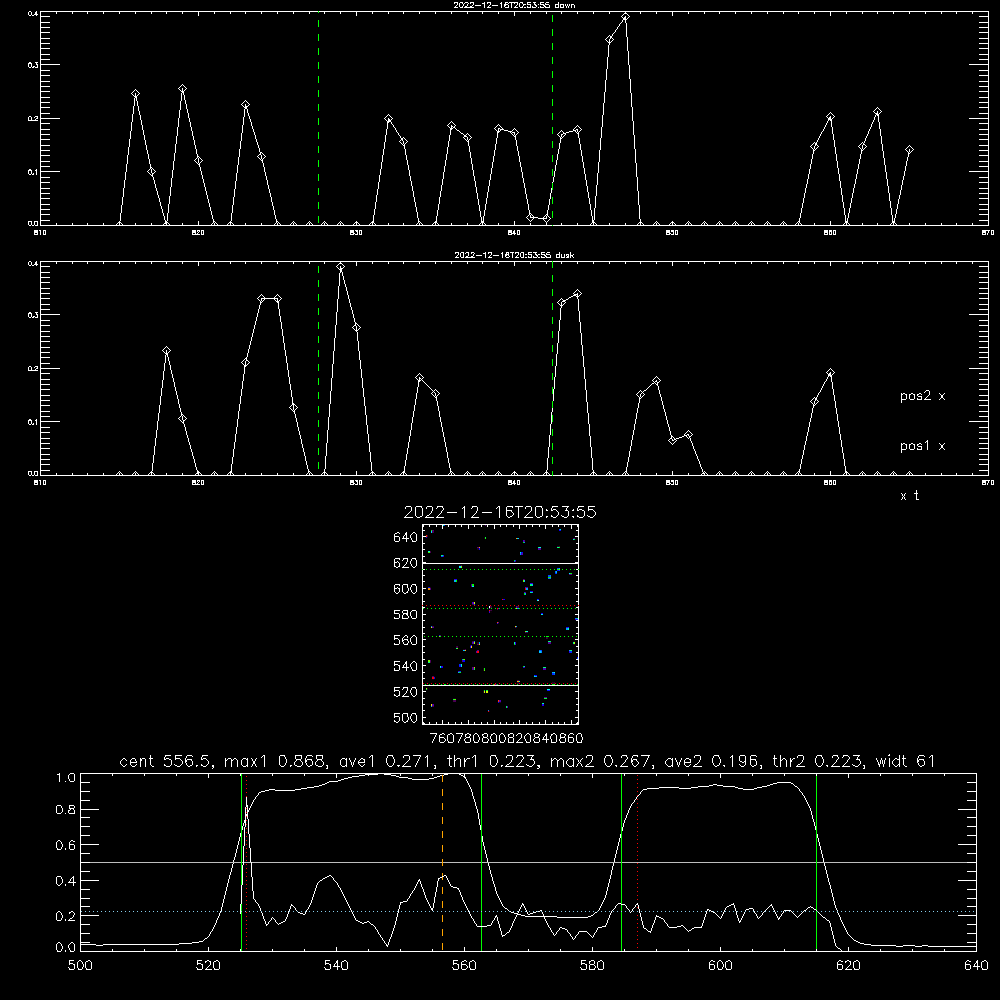Click the white horizontal line near 620 in the image panel
Viewport: 1000px width, 1000px height.
pos(500,564)
